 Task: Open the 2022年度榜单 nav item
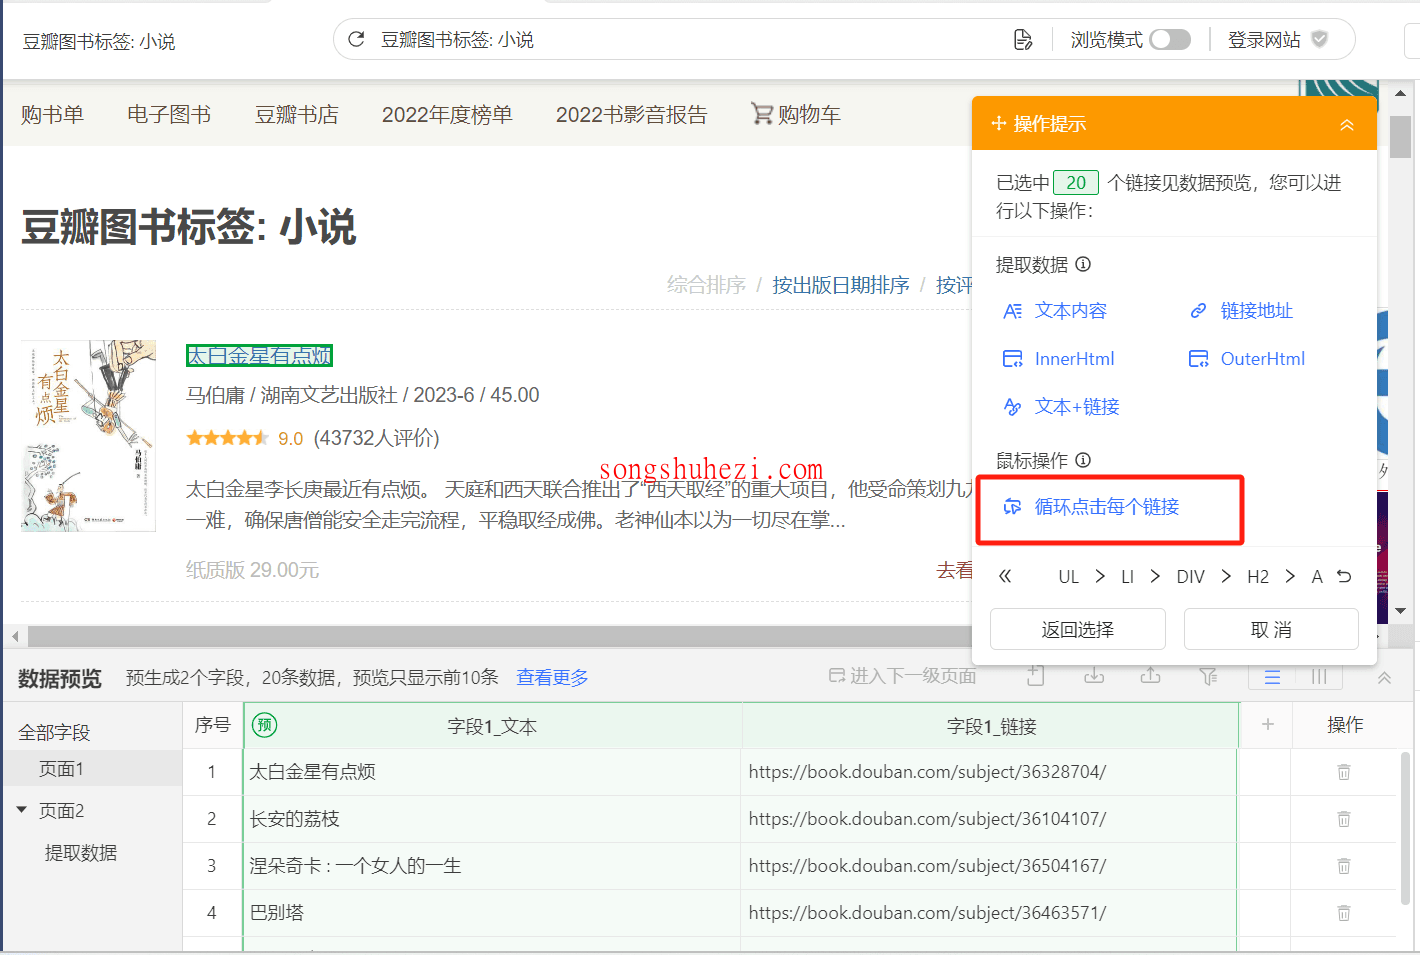point(447,115)
